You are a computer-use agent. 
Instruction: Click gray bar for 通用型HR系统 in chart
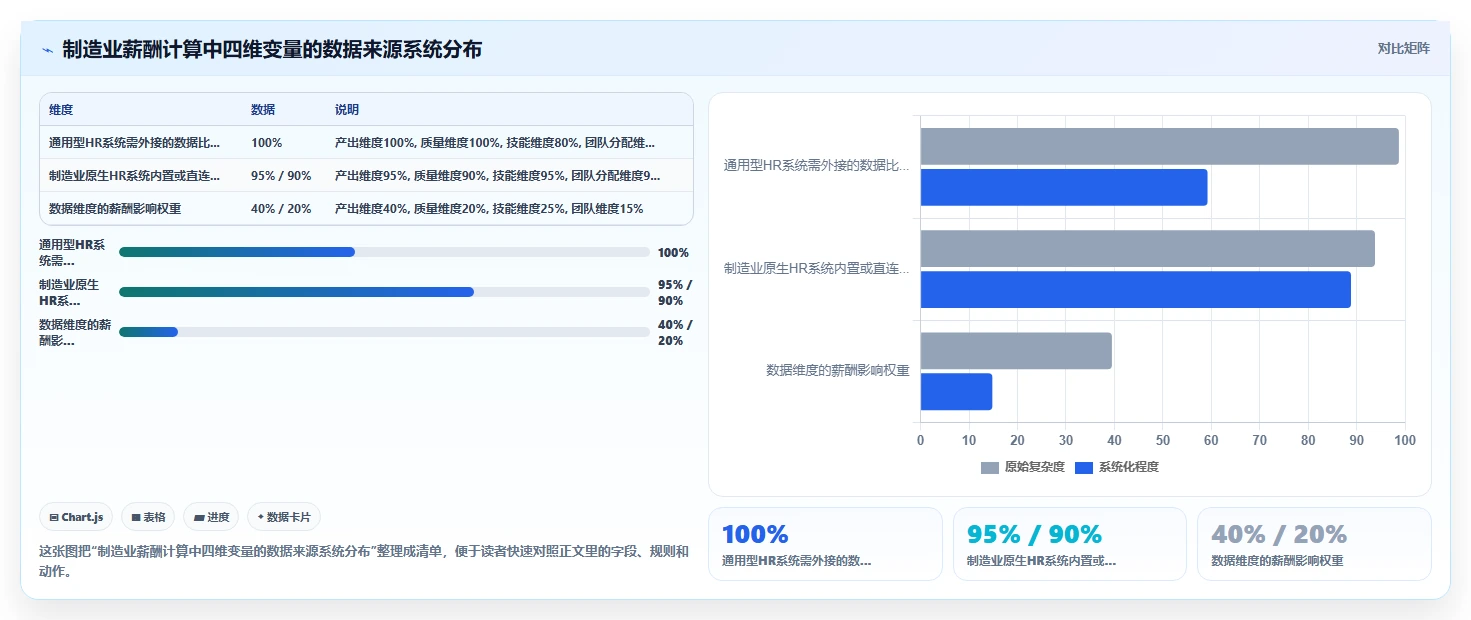(1160, 146)
